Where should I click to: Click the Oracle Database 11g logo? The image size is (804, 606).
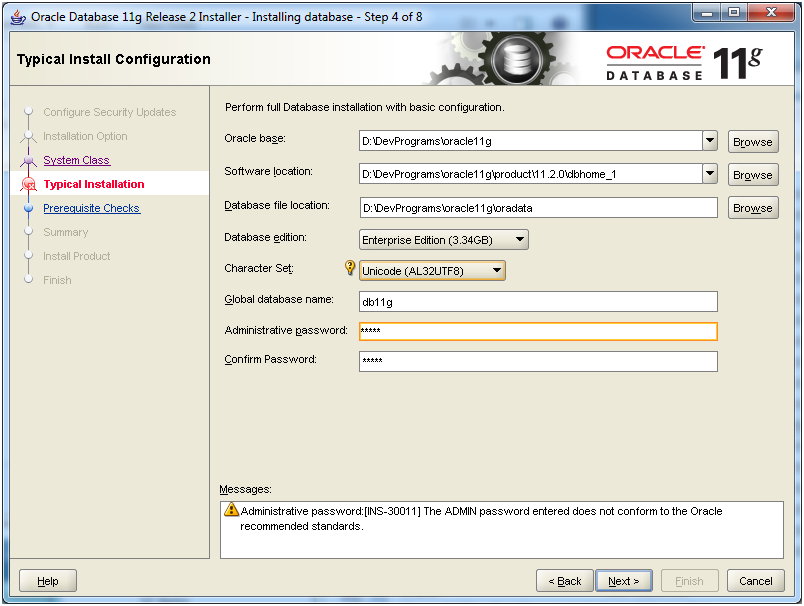684,63
